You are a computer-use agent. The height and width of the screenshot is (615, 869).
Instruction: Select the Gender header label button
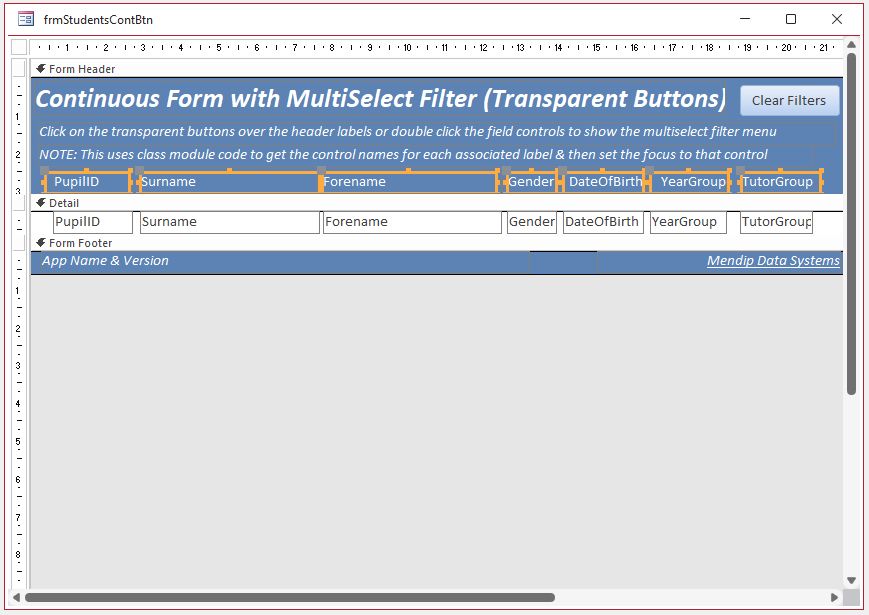531,182
